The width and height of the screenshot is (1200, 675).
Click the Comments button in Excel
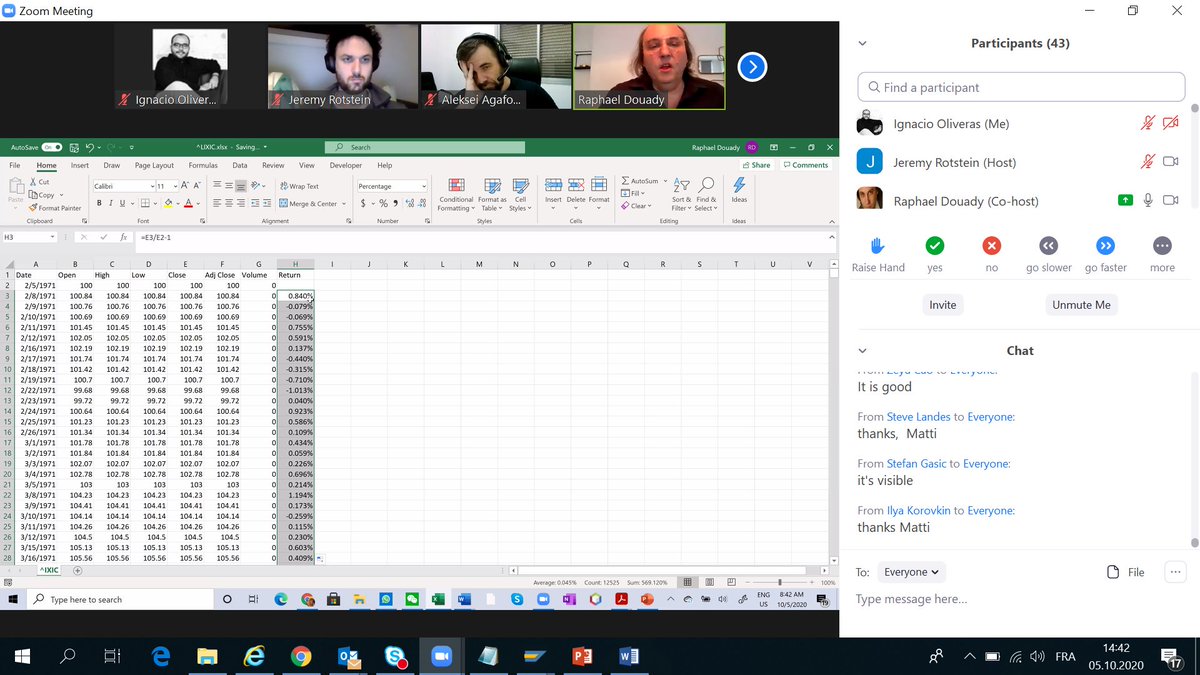(x=806, y=165)
